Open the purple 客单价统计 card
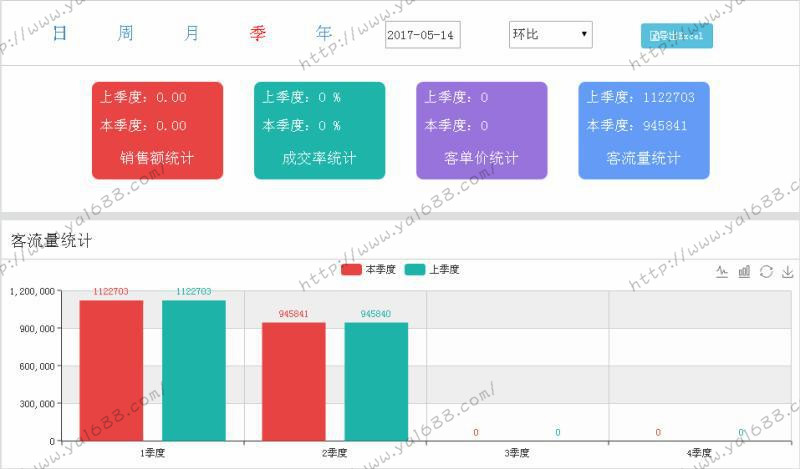The height and width of the screenshot is (469, 800). click(x=481, y=130)
